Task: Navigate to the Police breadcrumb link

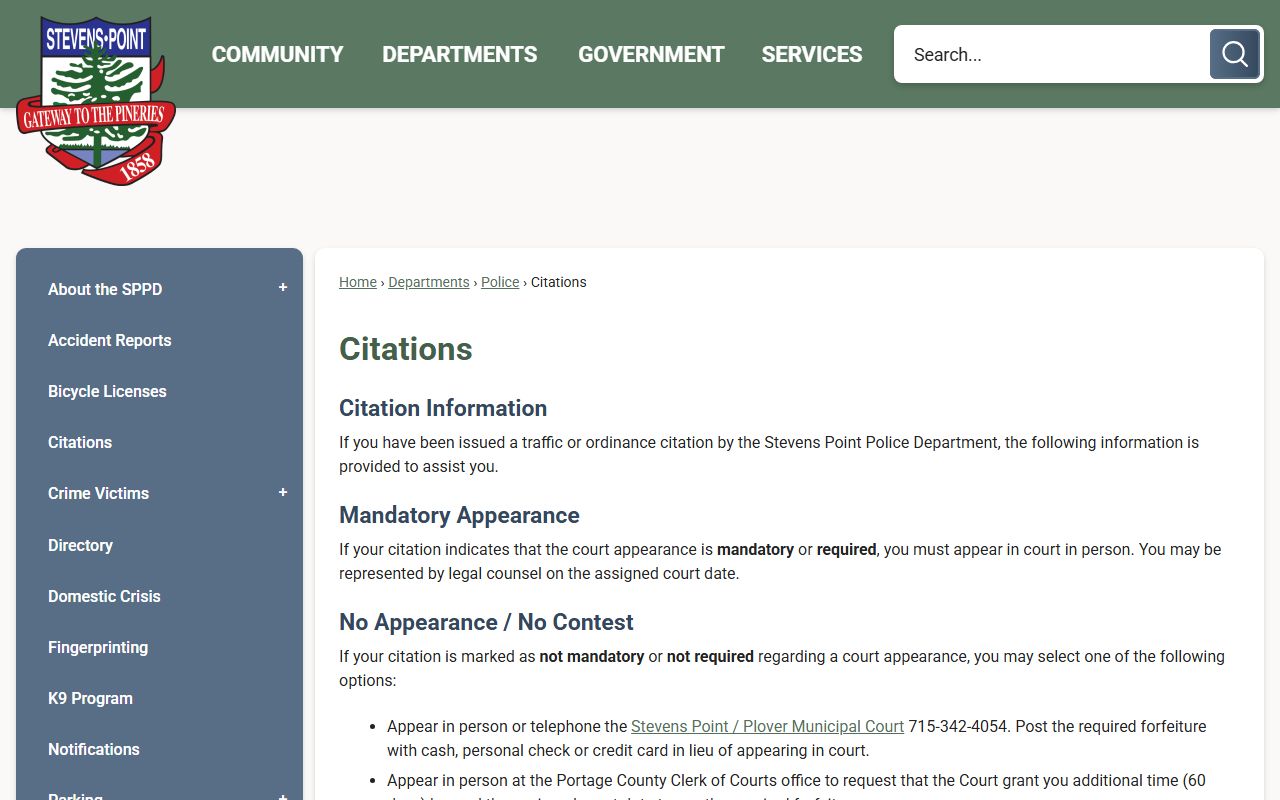Action: point(500,282)
